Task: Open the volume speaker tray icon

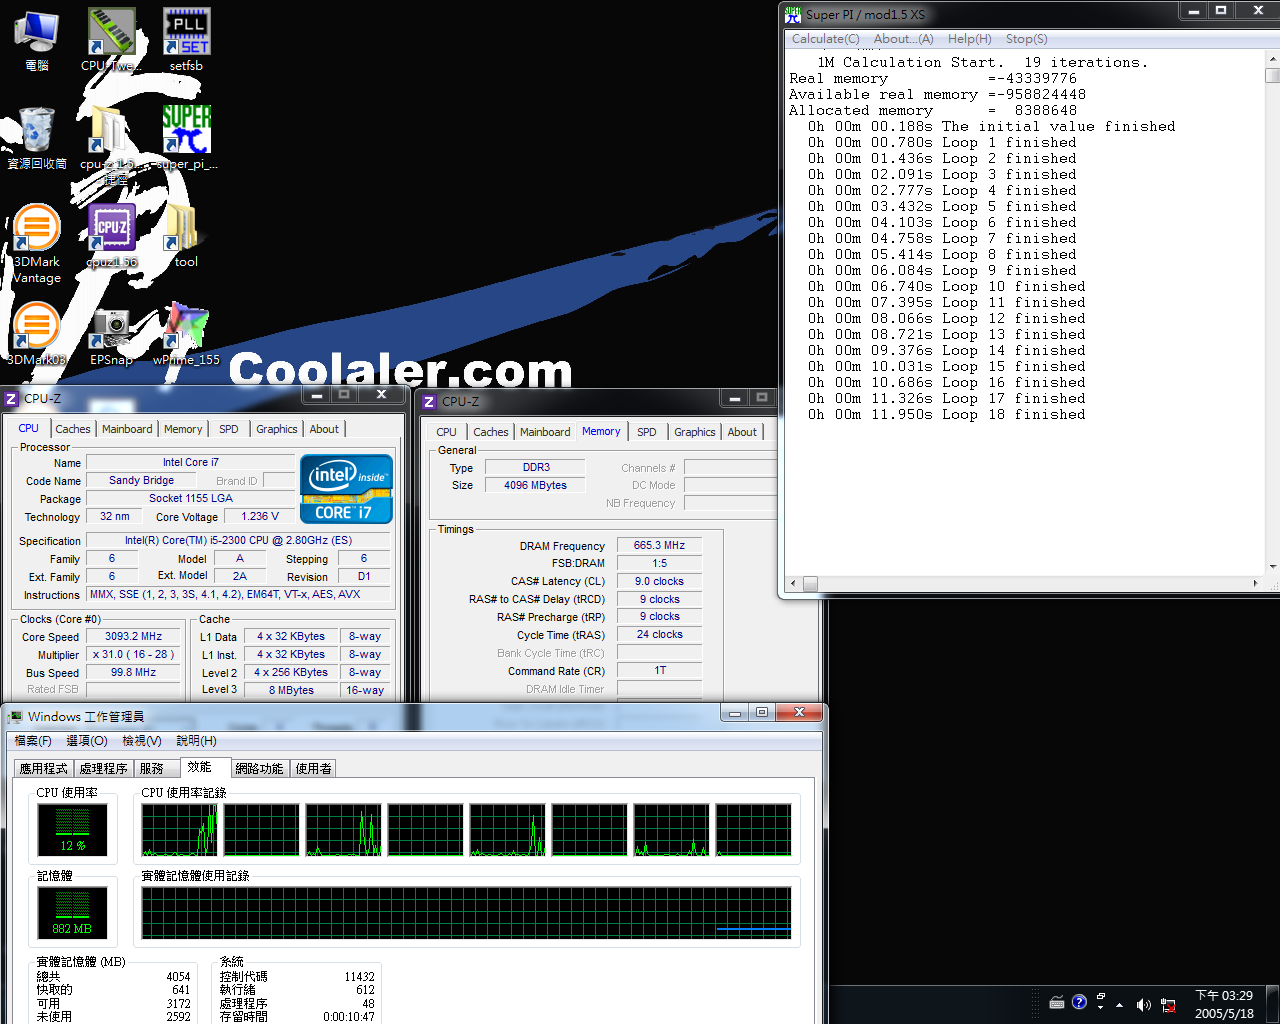Action: (1143, 1005)
